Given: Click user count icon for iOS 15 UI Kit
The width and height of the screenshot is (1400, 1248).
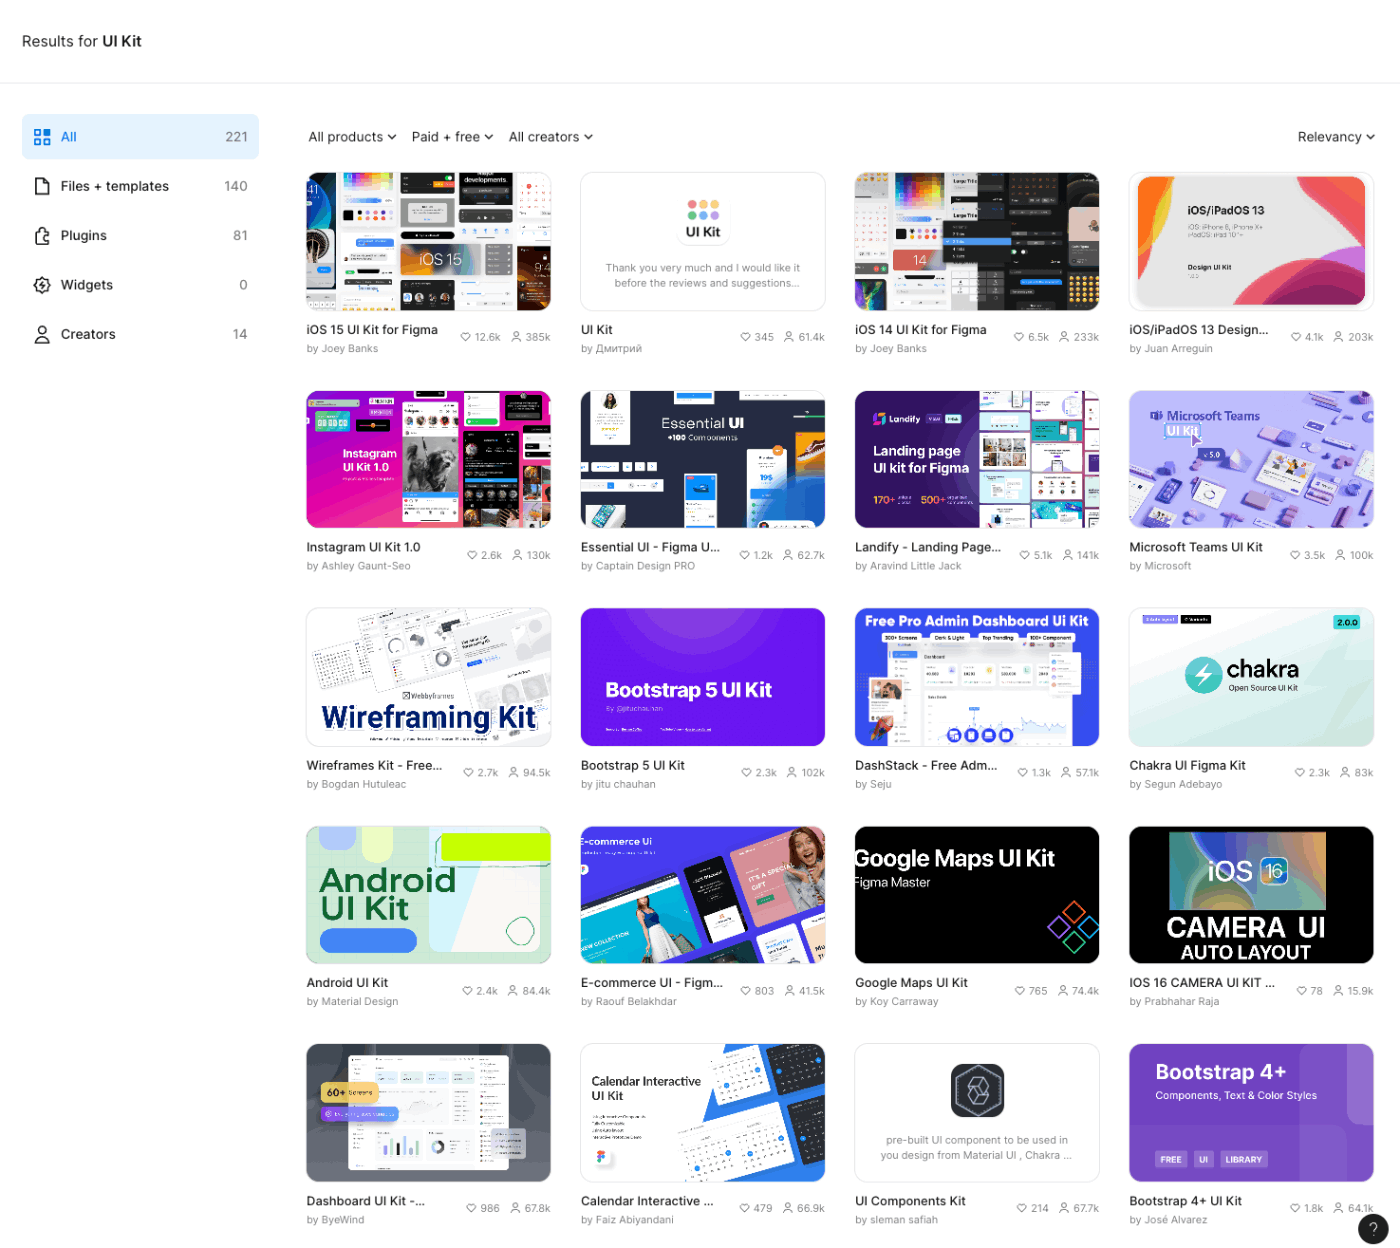Looking at the screenshot, I should click(x=517, y=337).
